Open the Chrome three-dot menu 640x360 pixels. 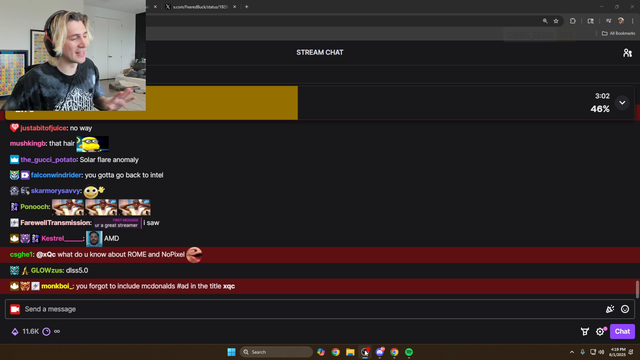click(633, 21)
